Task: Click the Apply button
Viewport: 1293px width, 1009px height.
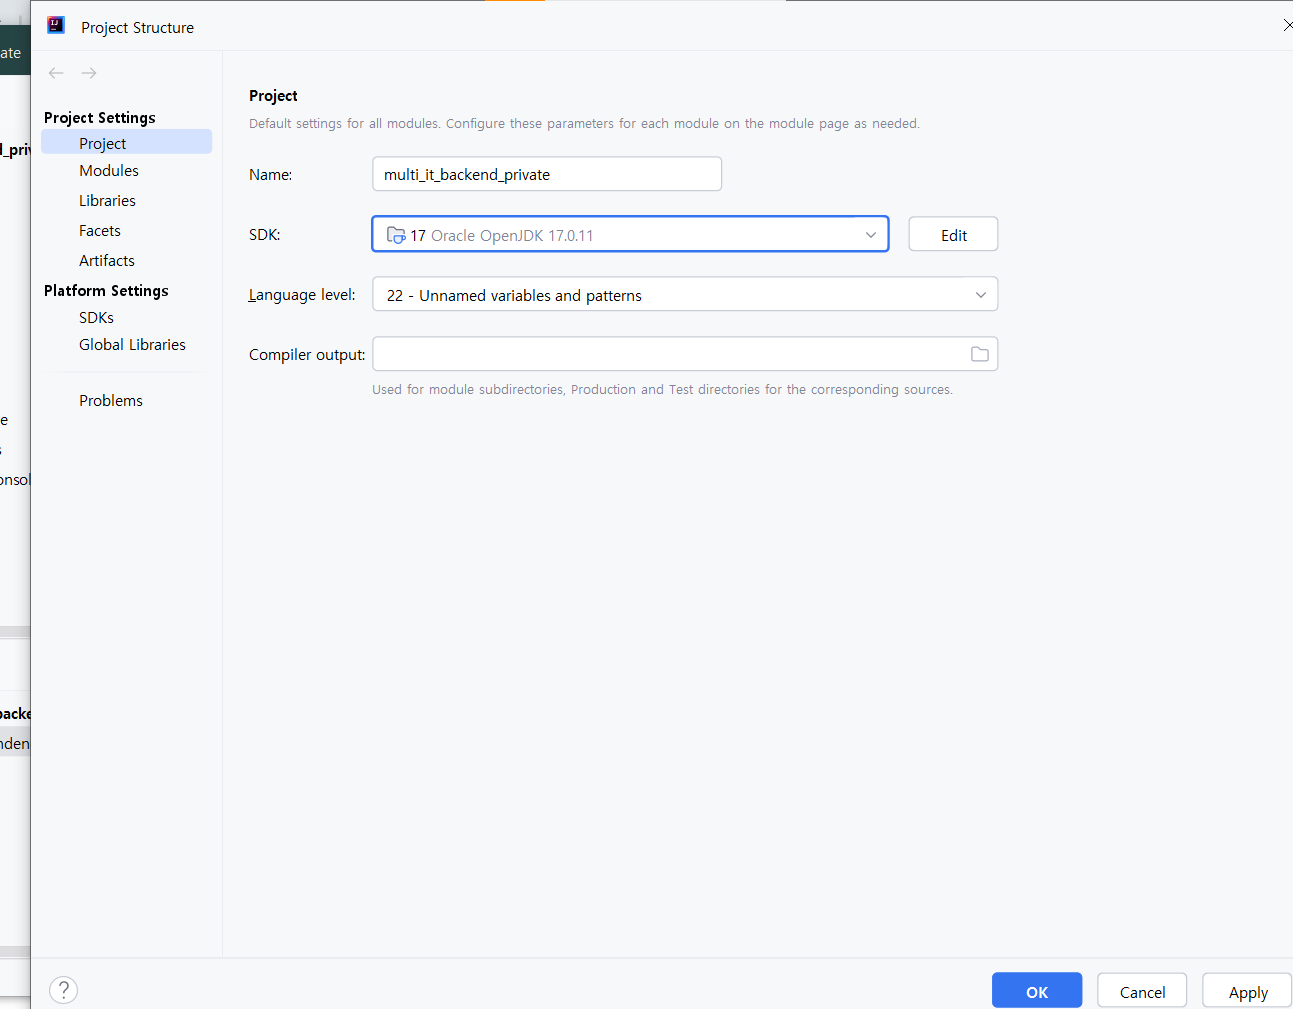Action: pos(1247,992)
